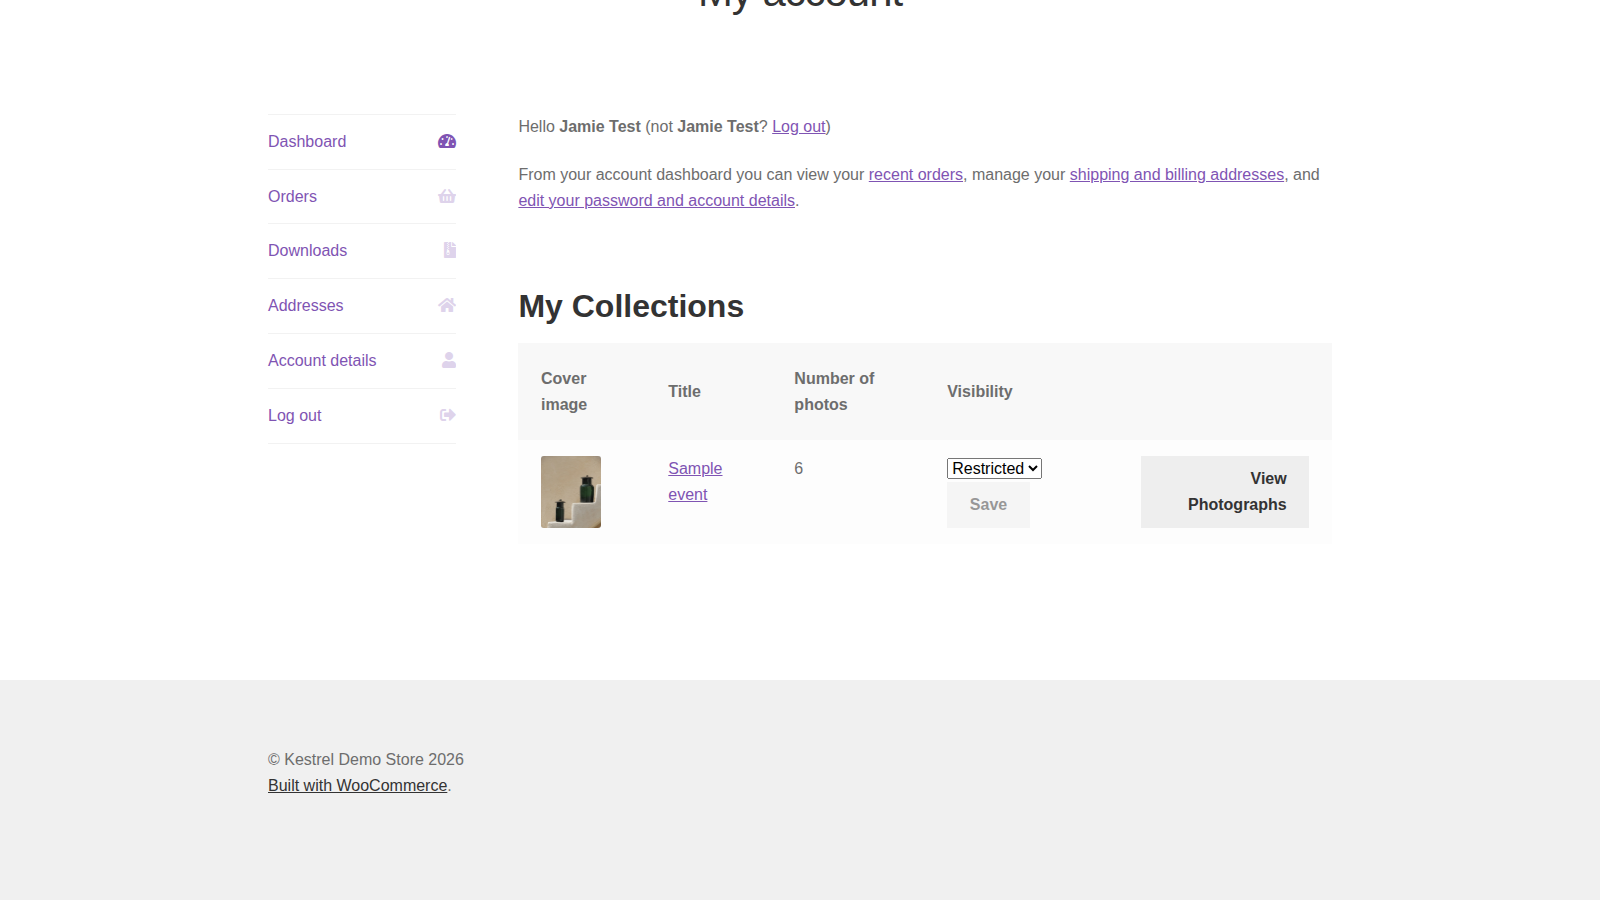Open the Sample event collection link
This screenshot has width=1600, height=900.
pyautogui.click(x=695, y=481)
